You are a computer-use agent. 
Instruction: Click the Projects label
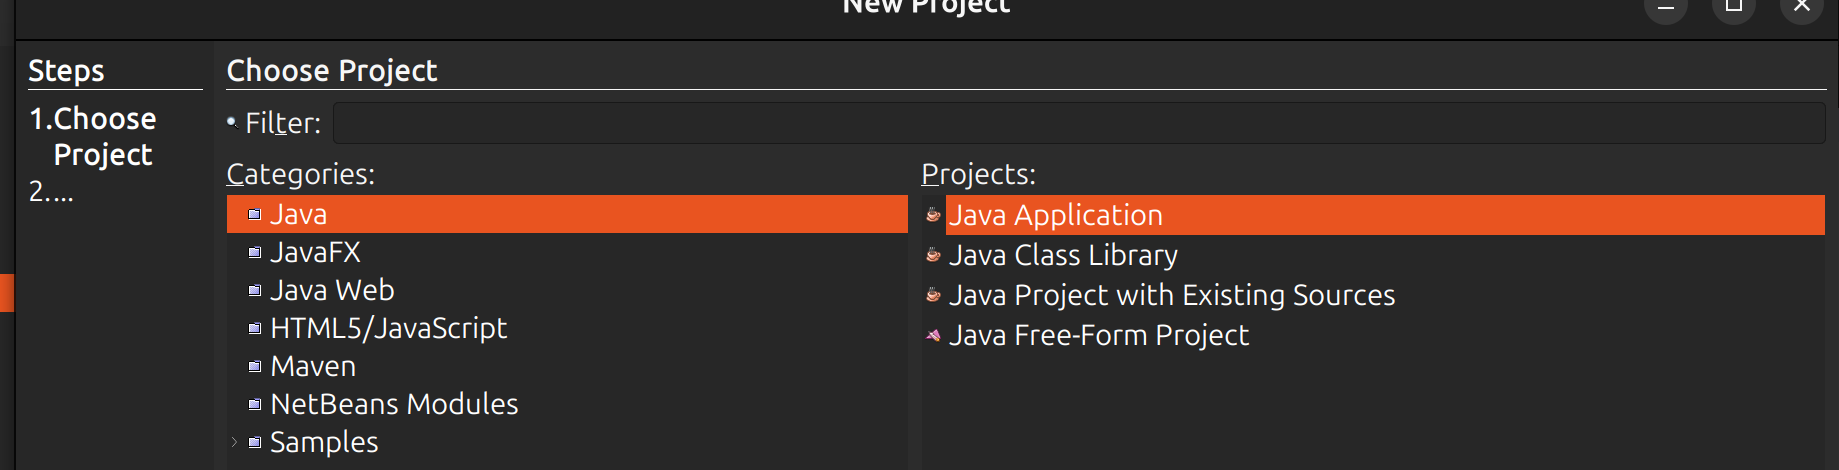(x=978, y=174)
